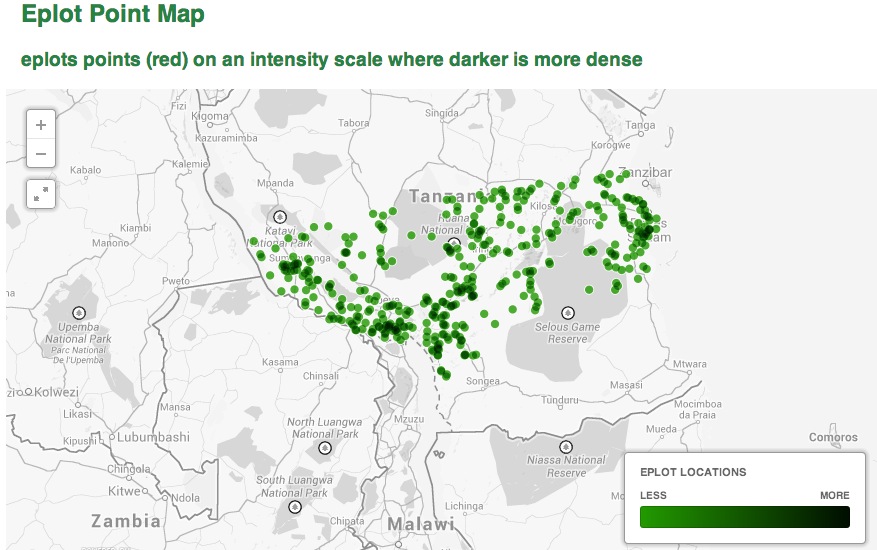The height and width of the screenshot is (550, 877).
Task: Click the Mzuzu label on map
Action: (x=409, y=419)
